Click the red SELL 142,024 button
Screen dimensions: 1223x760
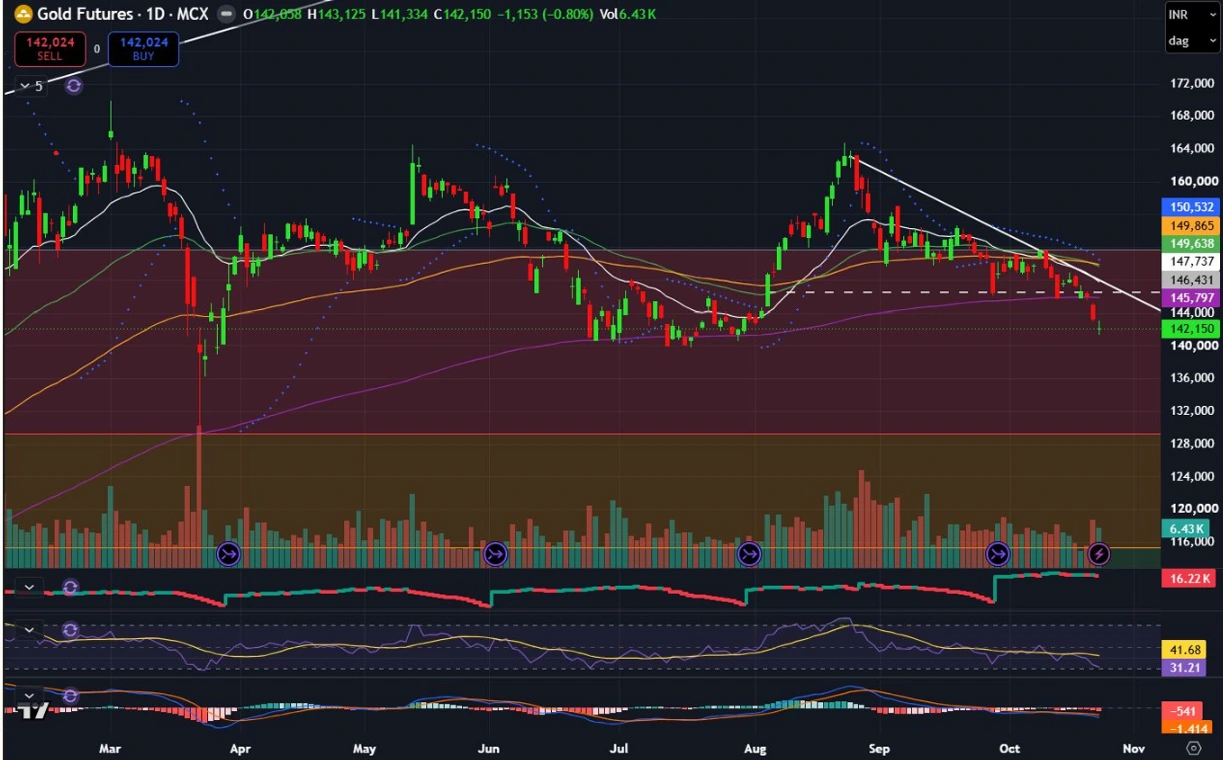[50, 49]
